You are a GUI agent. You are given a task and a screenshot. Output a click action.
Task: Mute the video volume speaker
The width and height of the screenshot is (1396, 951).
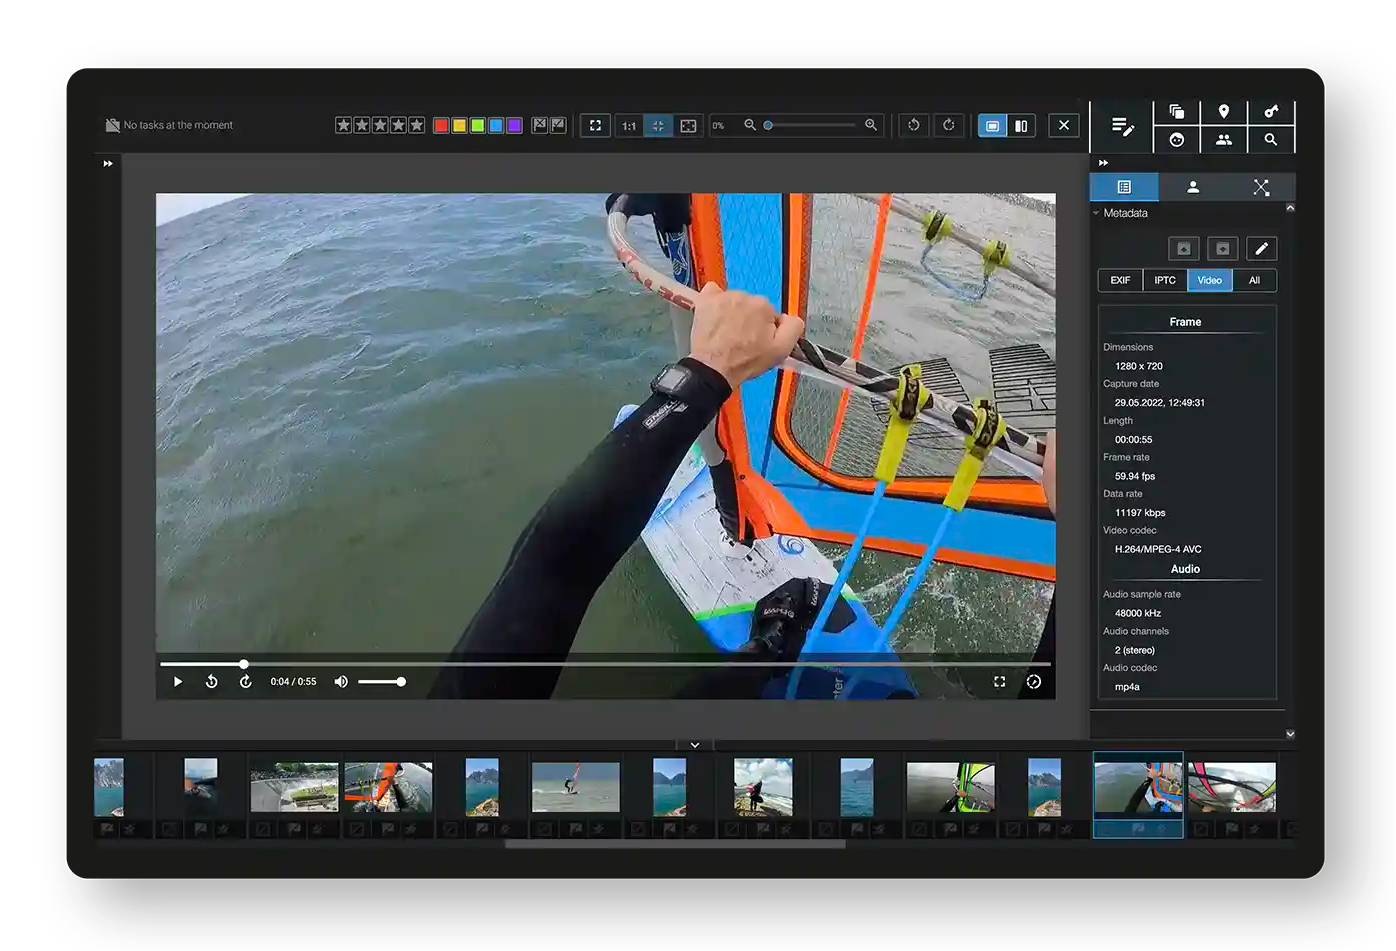coord(341,682)
